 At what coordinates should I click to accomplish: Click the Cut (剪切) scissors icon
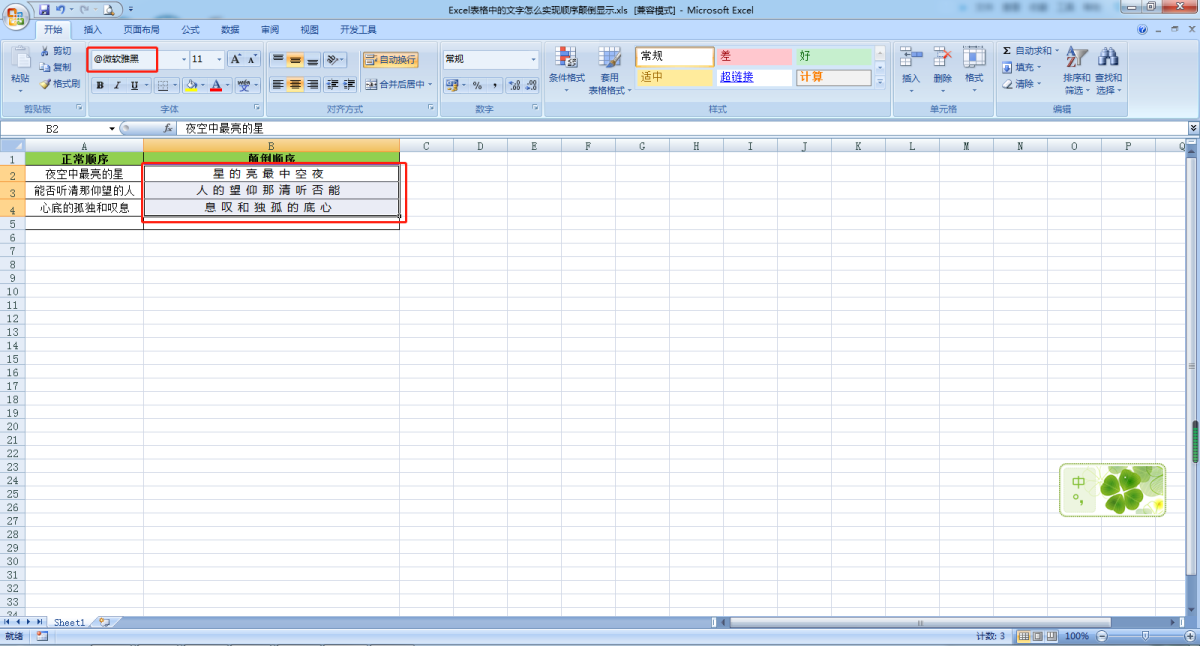pos(45,51)
